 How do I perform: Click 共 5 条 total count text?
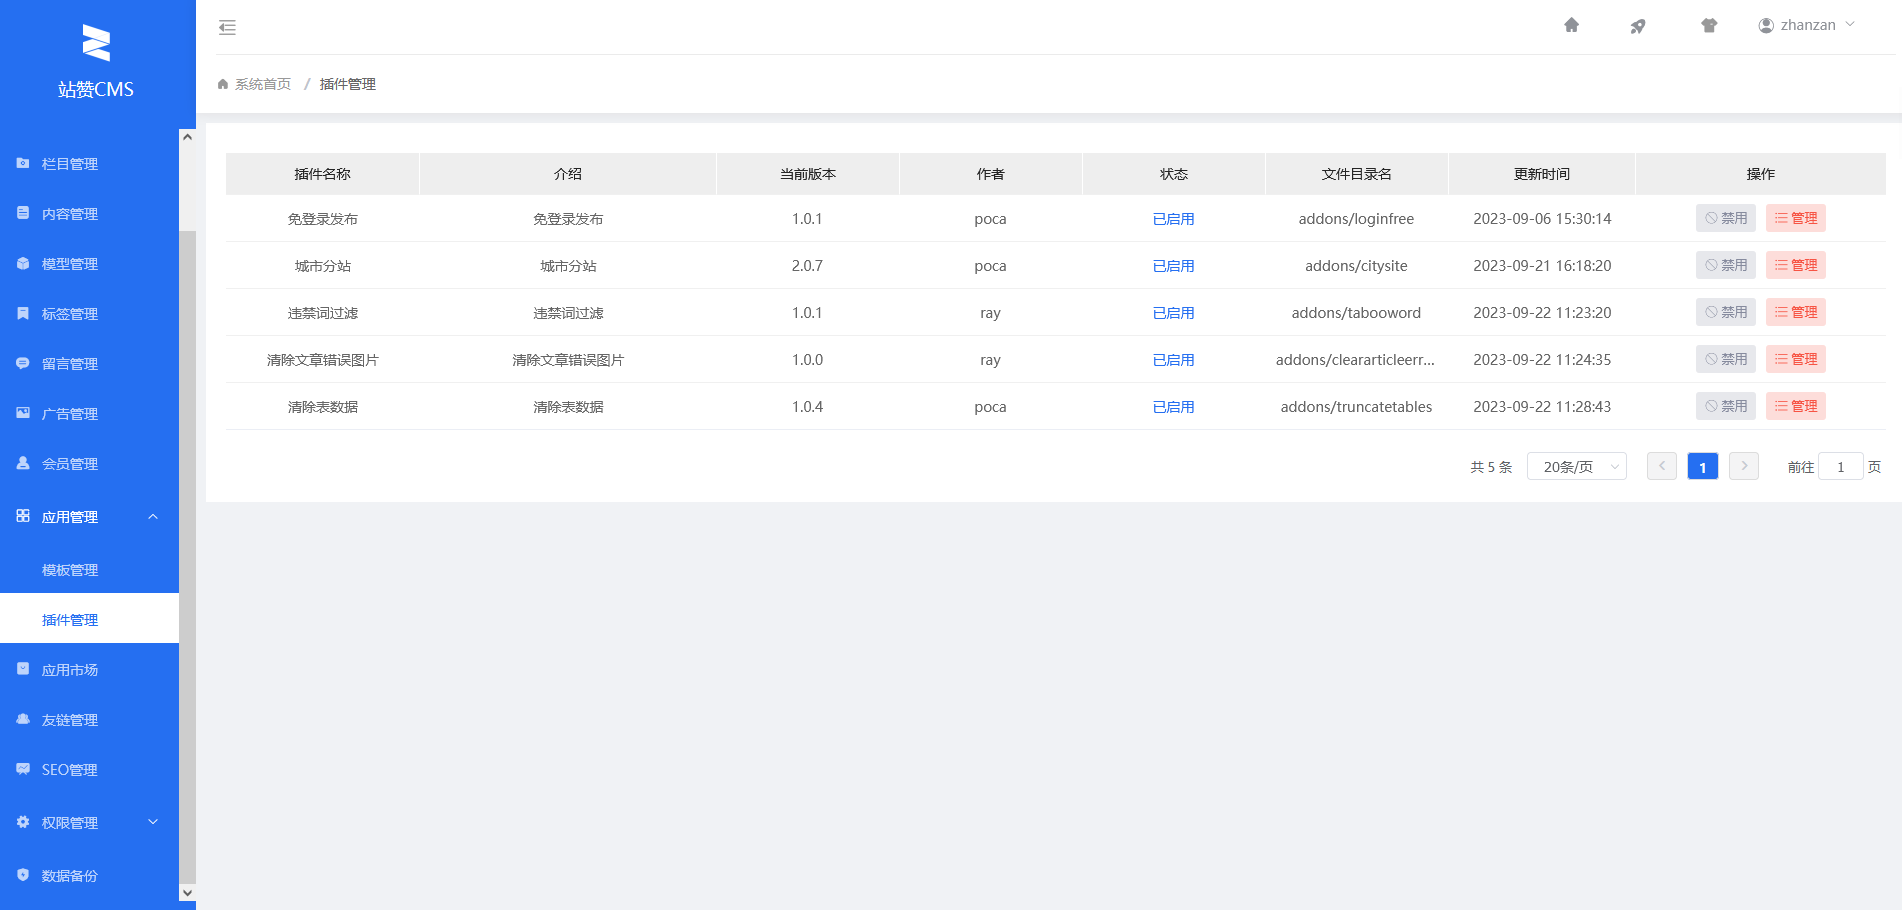point(1491,467)
